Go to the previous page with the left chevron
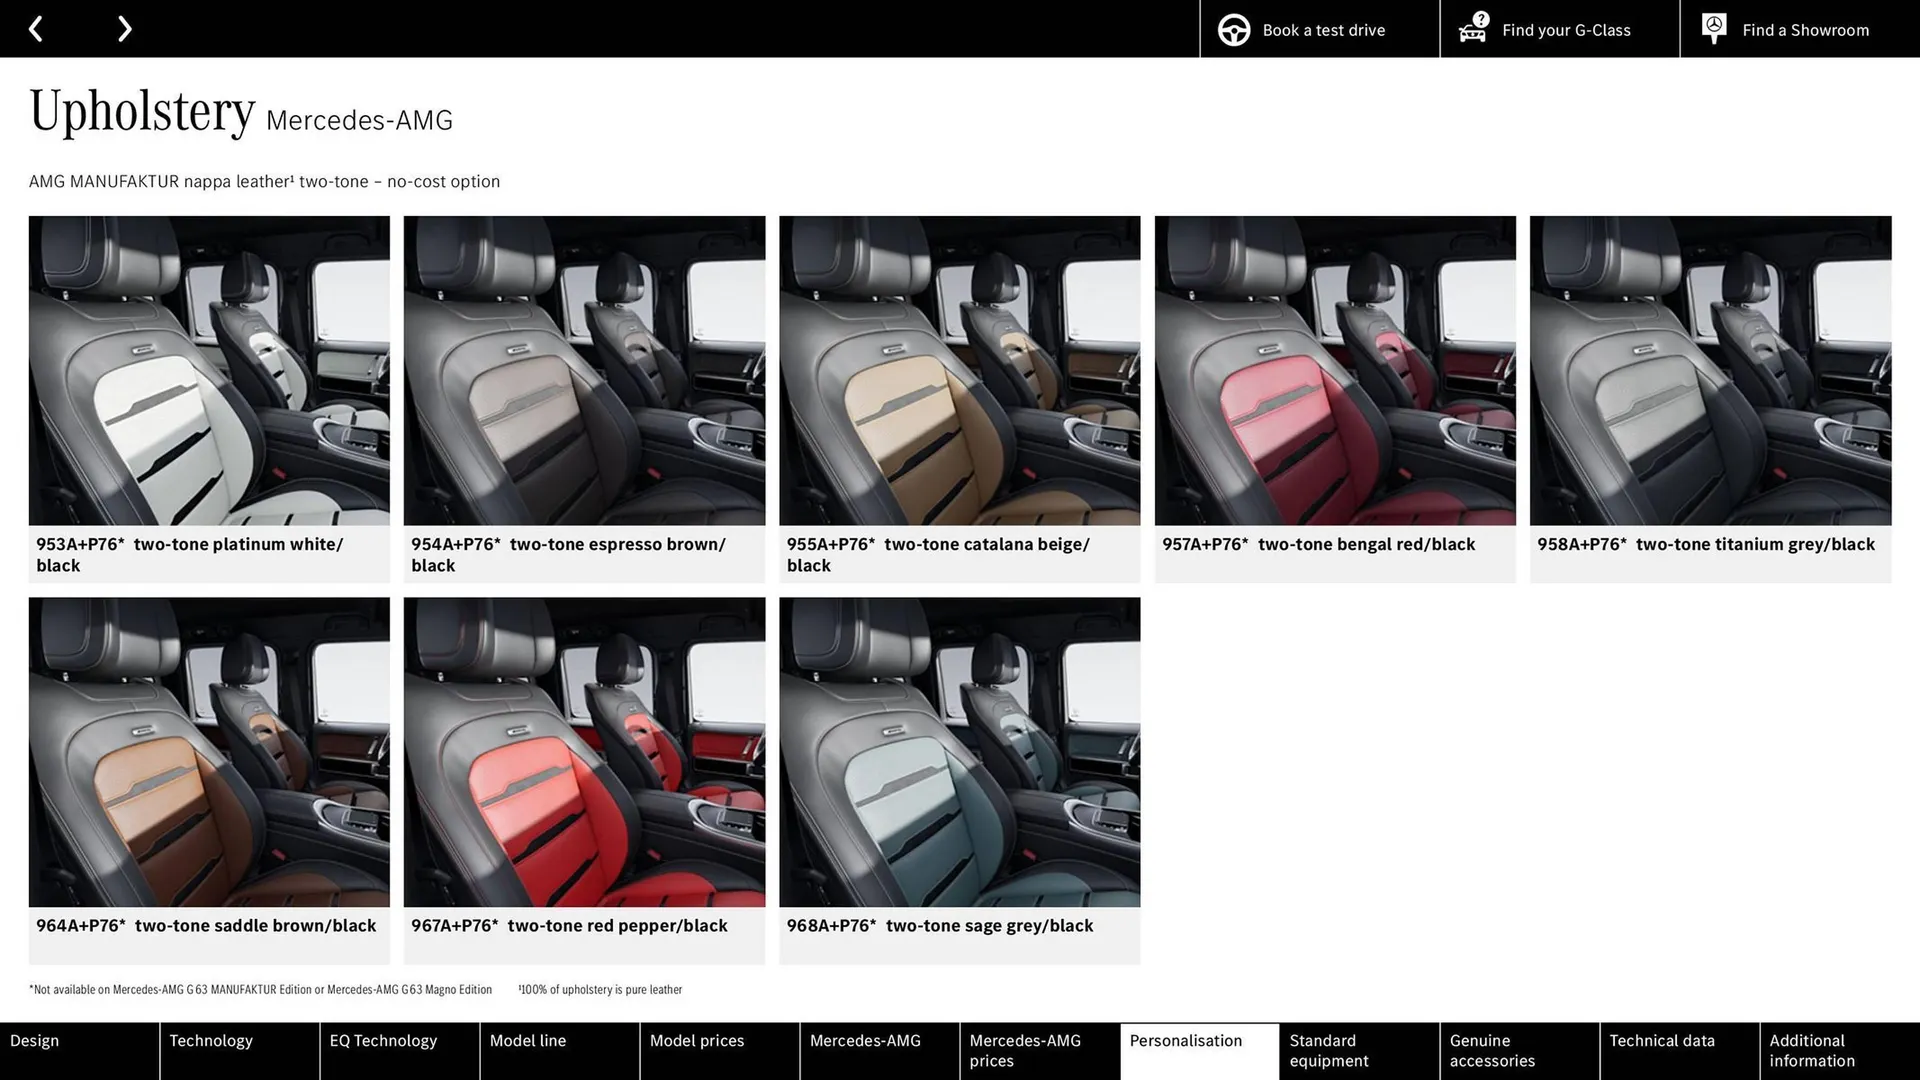Image resolution: width=1920 pixels, height=1080 pixels. point(36,28)
